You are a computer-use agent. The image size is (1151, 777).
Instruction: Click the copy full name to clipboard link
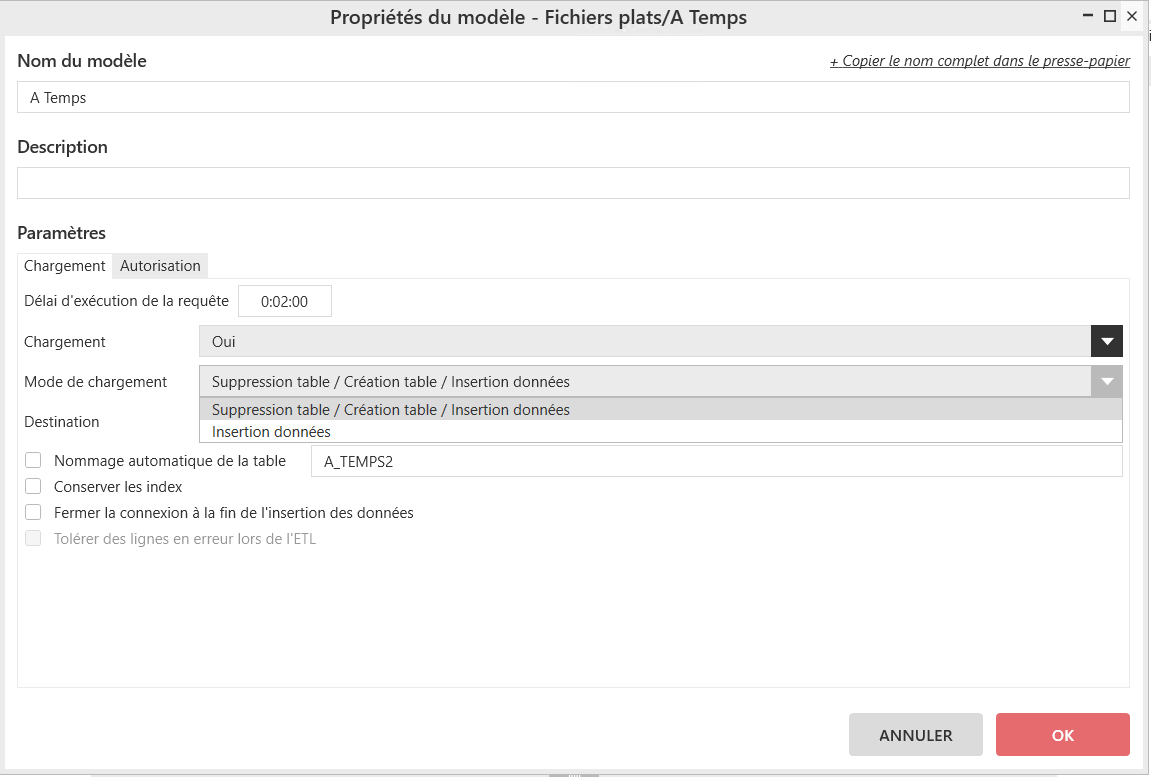979,61
